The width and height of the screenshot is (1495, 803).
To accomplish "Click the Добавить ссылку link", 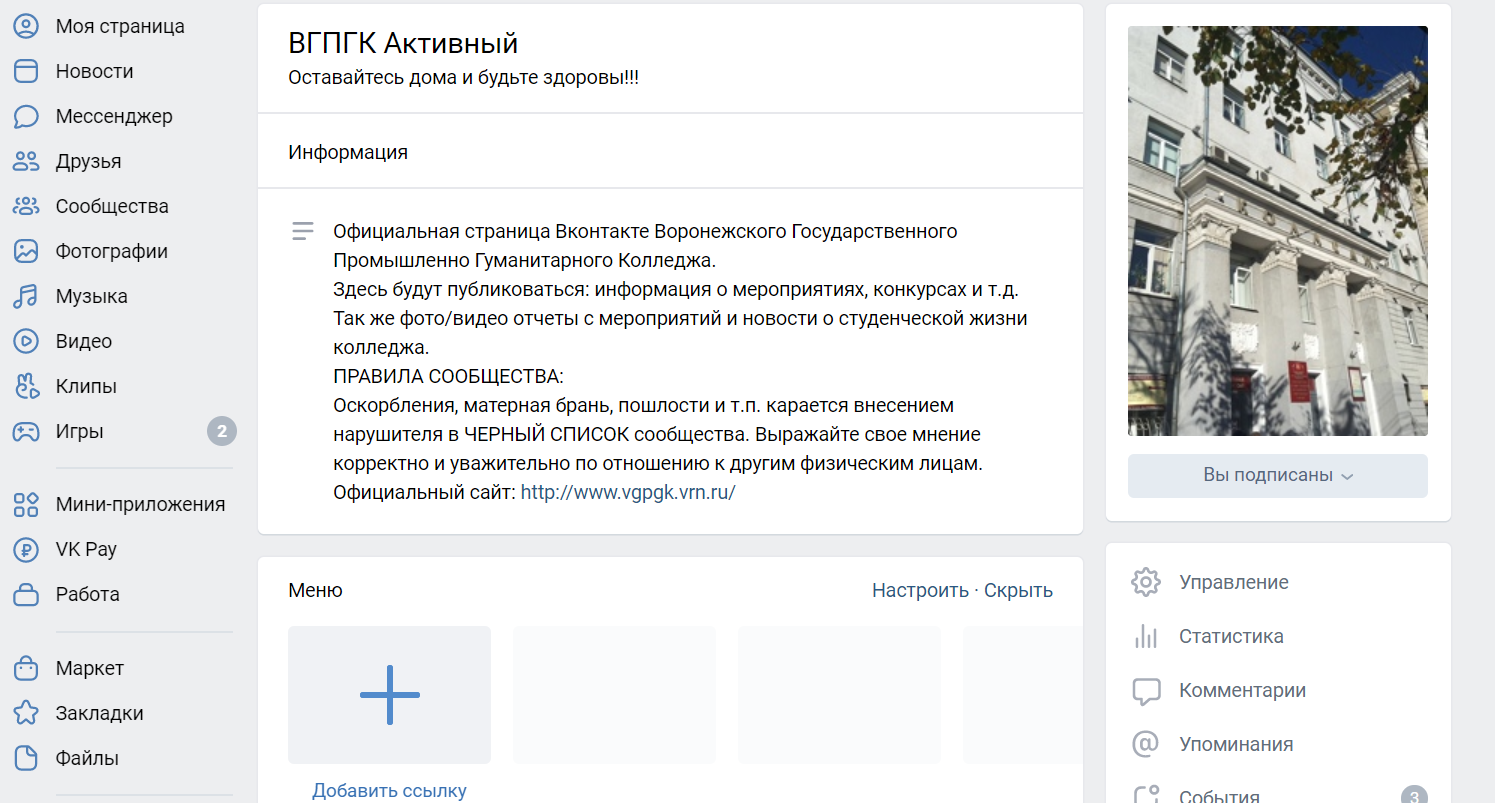I will [x=389, y=791].
